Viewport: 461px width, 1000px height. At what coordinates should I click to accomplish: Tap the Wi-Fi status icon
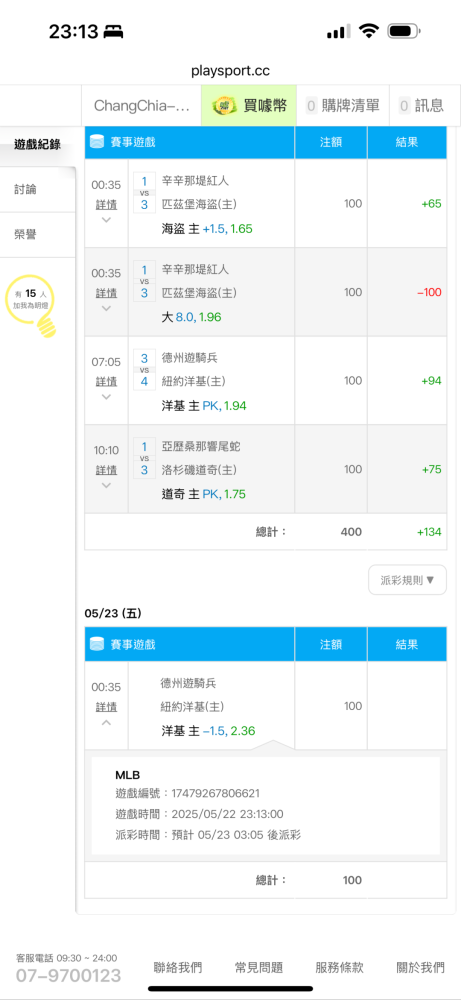point(369,31)
